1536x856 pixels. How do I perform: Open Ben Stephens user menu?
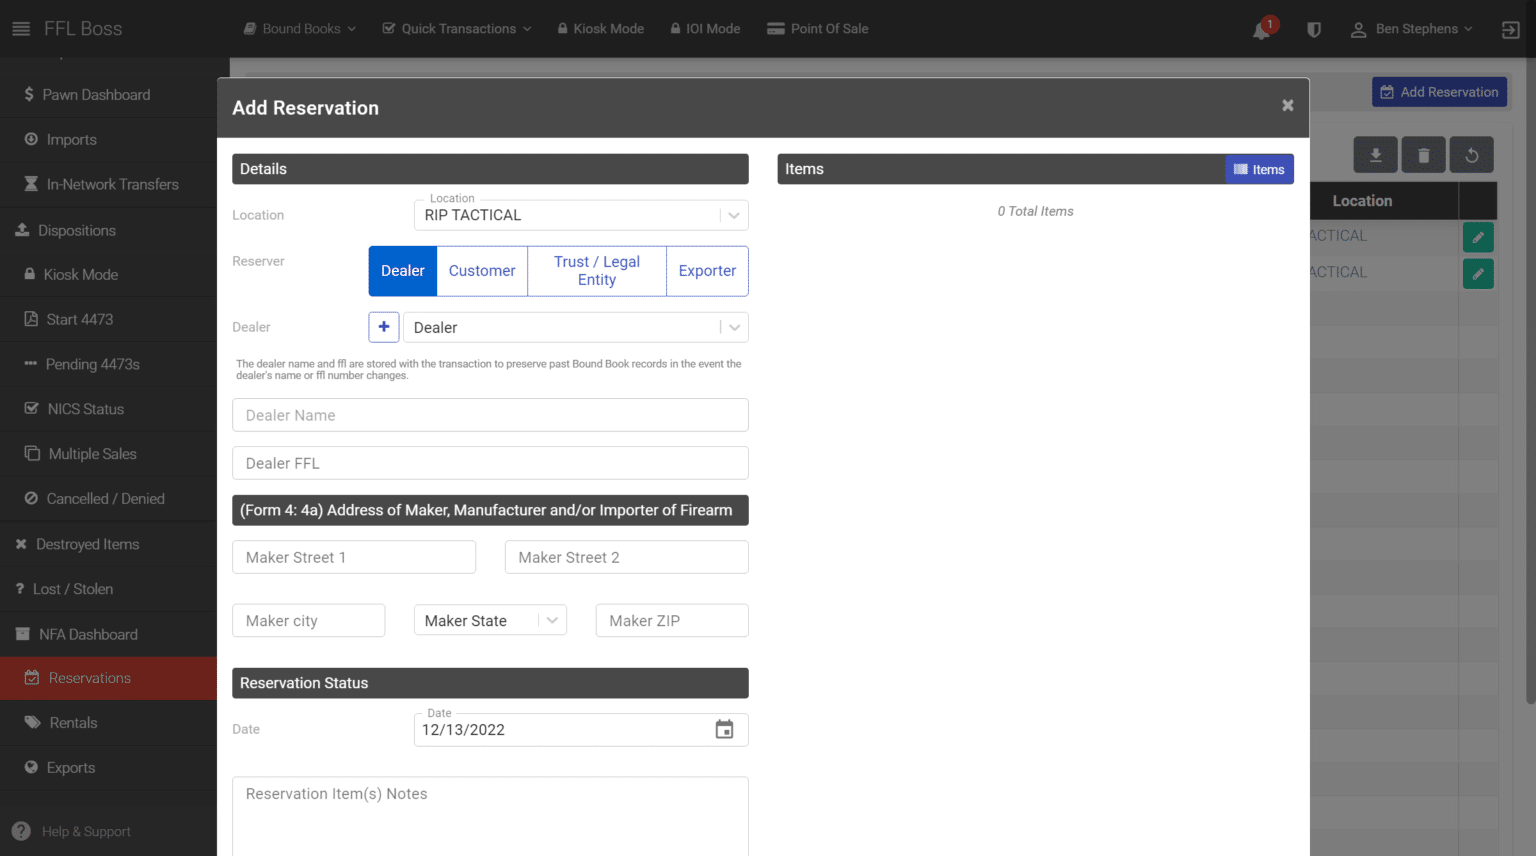click(x=1411, y=29)
